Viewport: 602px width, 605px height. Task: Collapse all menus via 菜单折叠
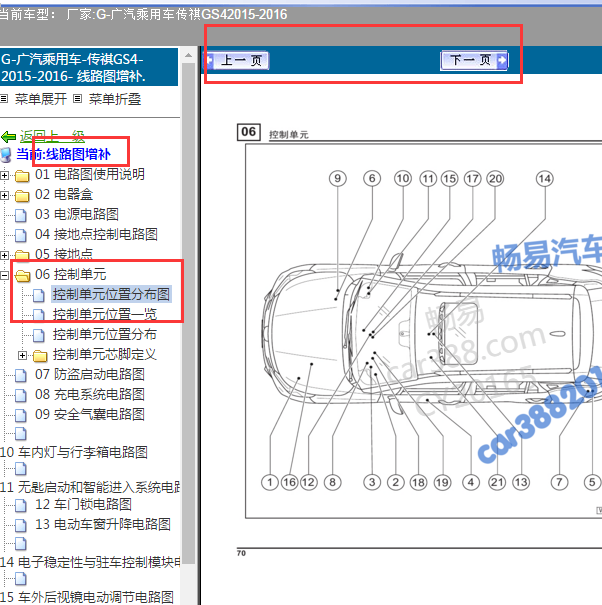pos(115,99)
